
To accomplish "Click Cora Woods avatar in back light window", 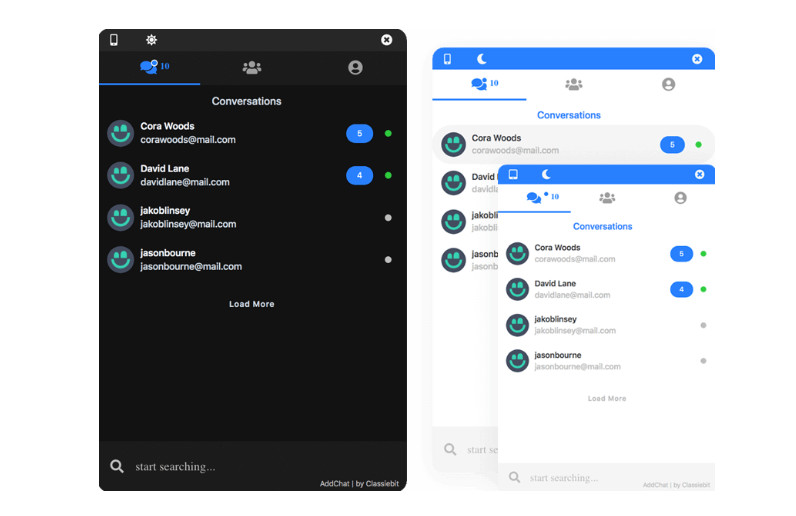I will click(453, 144).
